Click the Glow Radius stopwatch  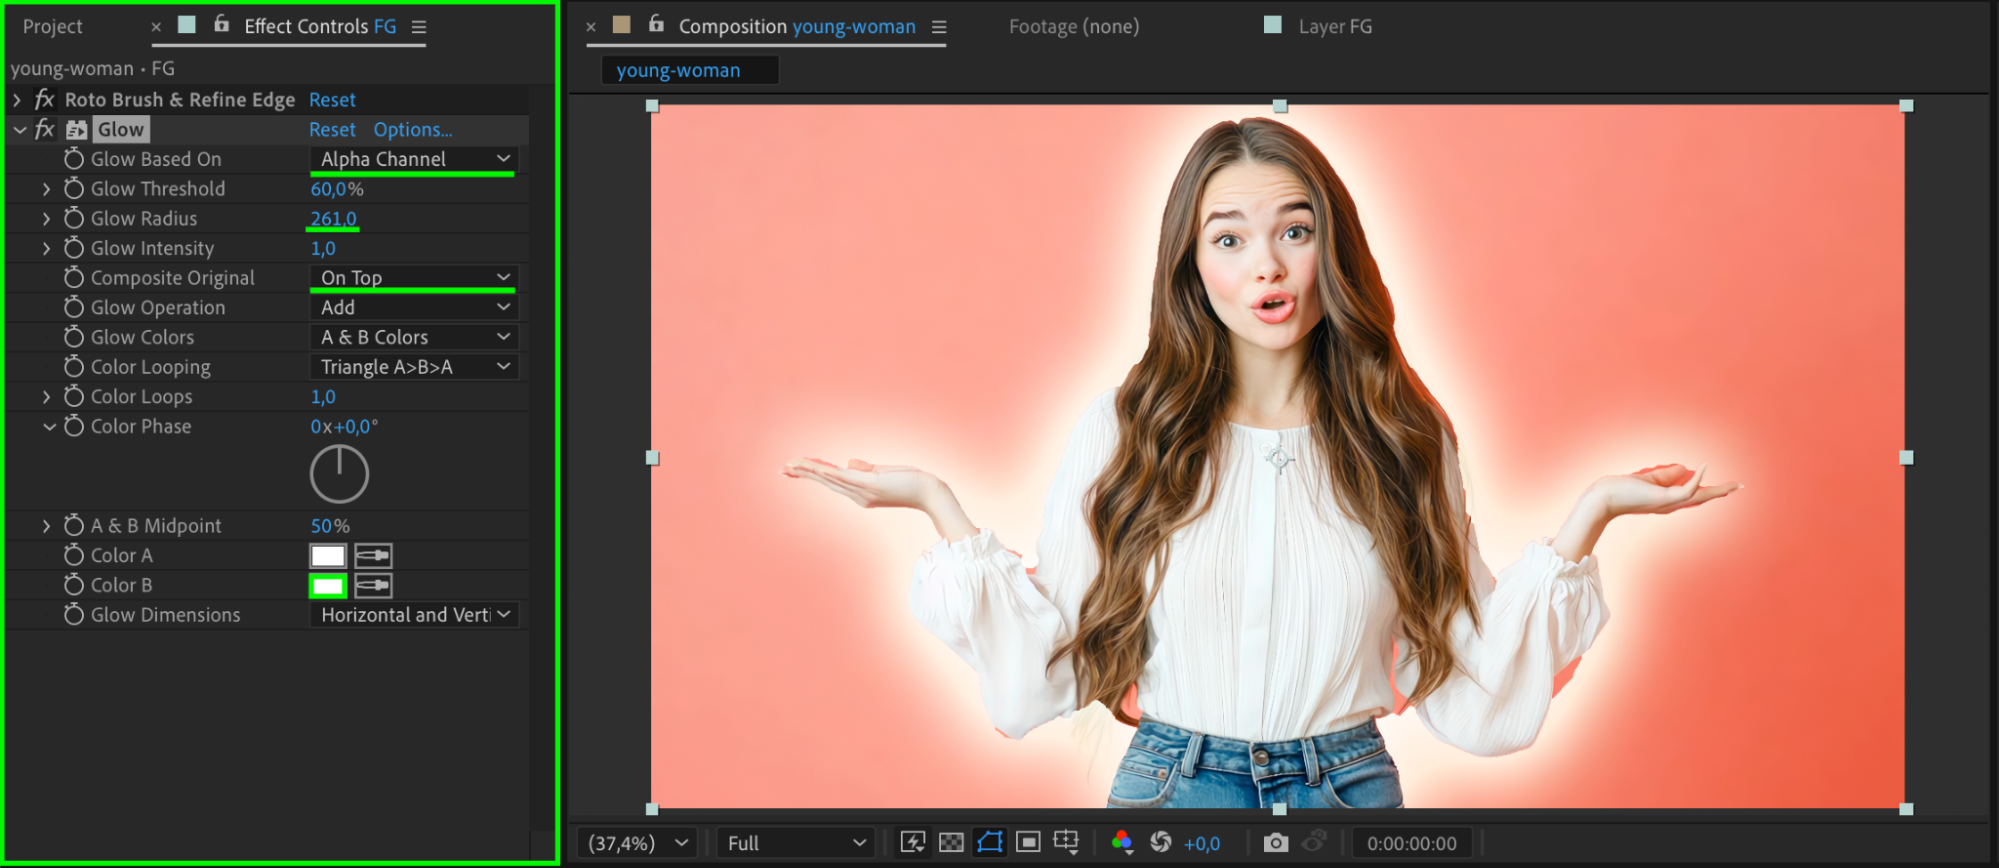pos(74,218)
